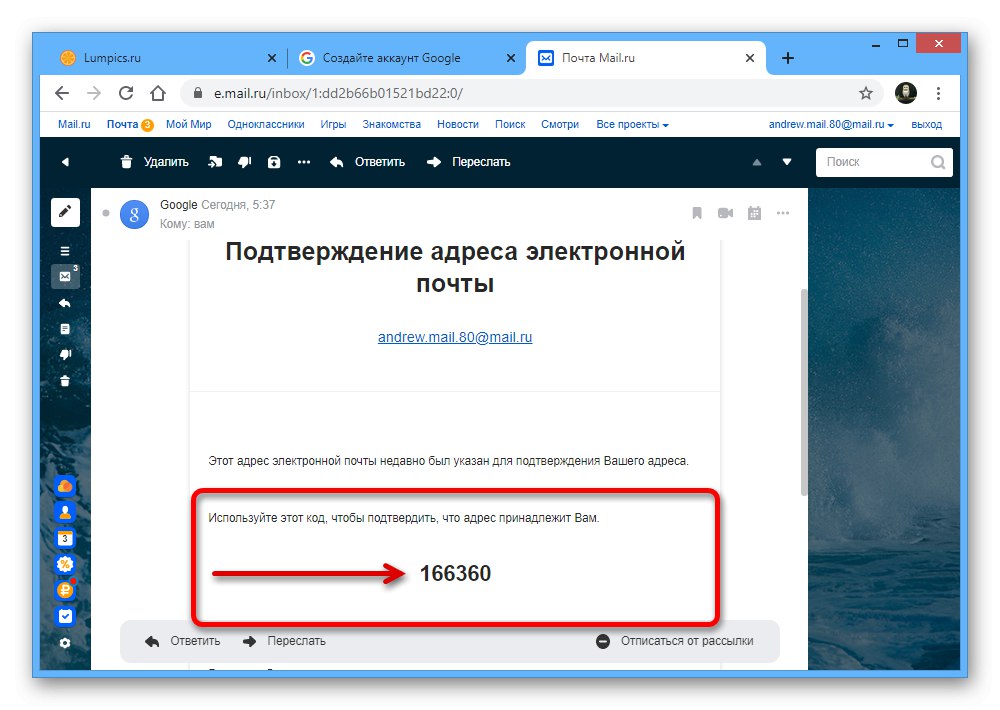Click the message vertical scrollbar
The height and width of the screenshot is (710, 1000).
[804, 392]
